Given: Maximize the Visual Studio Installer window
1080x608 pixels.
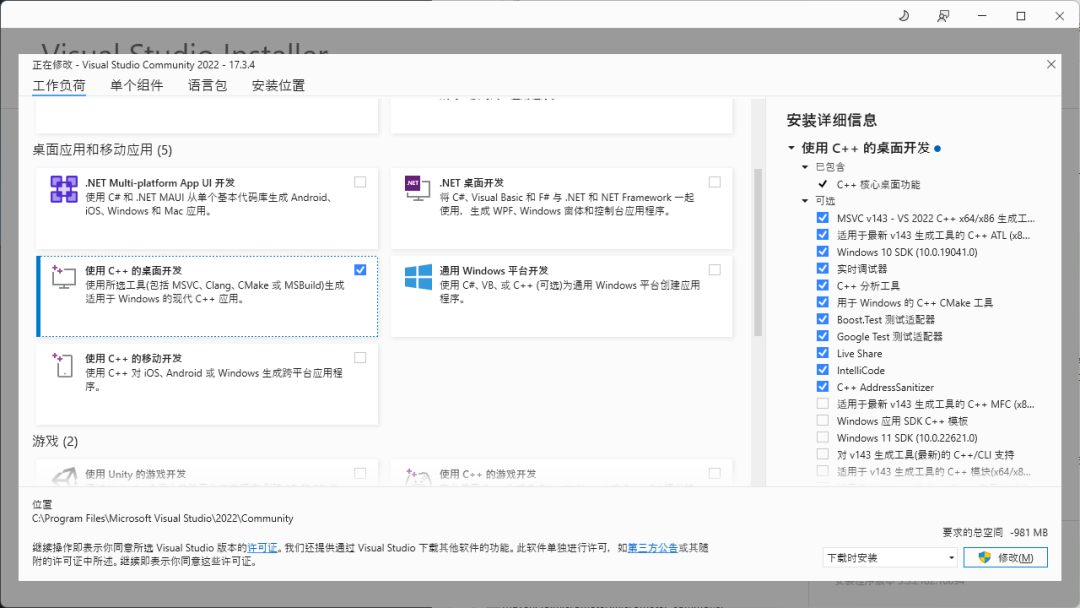Looking at the screenshot, I should click(1021, 16).
